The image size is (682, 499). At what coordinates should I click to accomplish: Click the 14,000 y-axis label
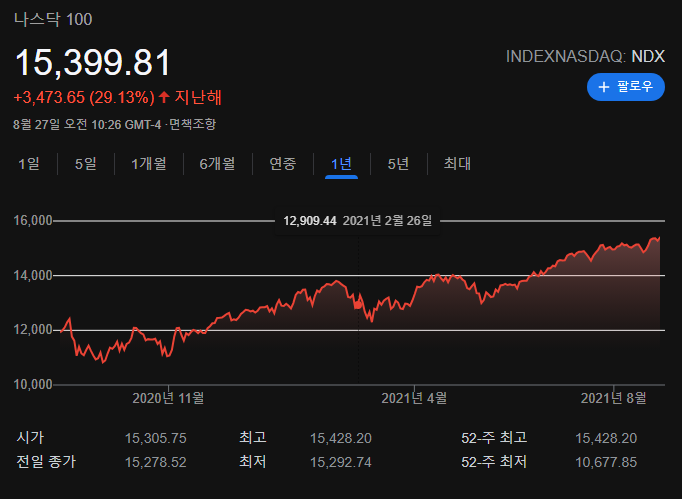pos(33,275)
